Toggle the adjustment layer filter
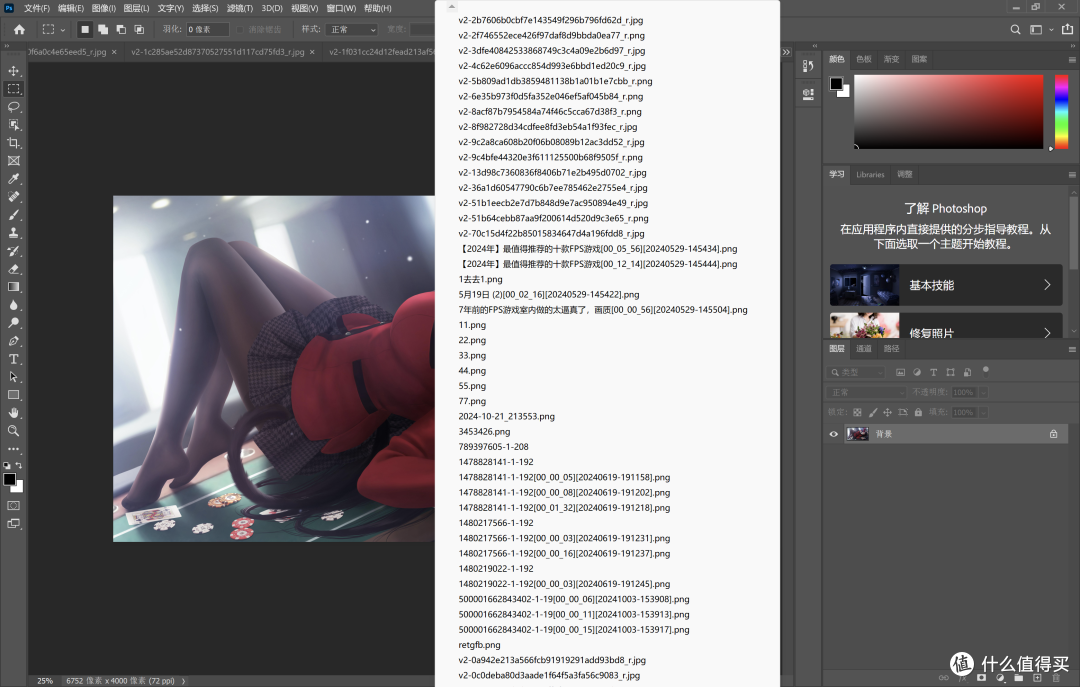 [917, 372]
